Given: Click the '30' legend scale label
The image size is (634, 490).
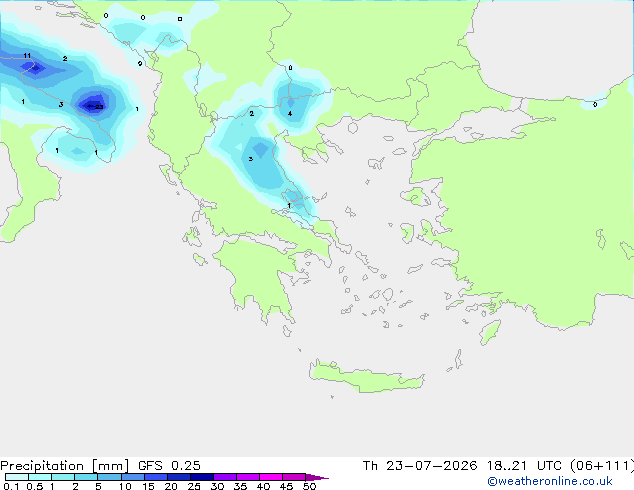Looking at the screenshot, I should pos(217,486).
